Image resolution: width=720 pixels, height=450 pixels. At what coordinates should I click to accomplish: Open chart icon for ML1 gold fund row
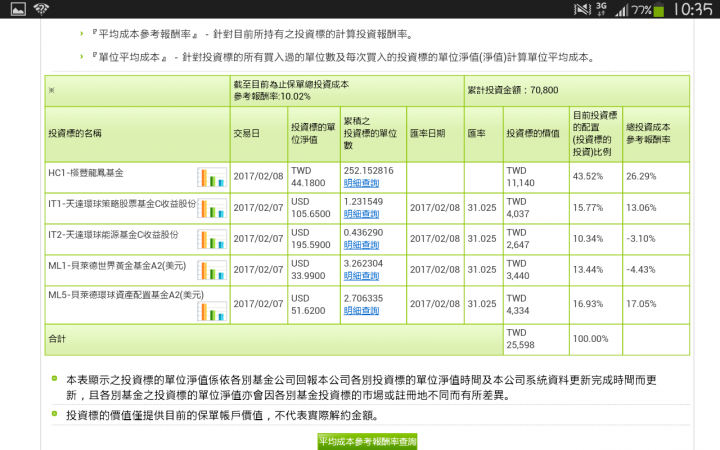tap(212, 270)
